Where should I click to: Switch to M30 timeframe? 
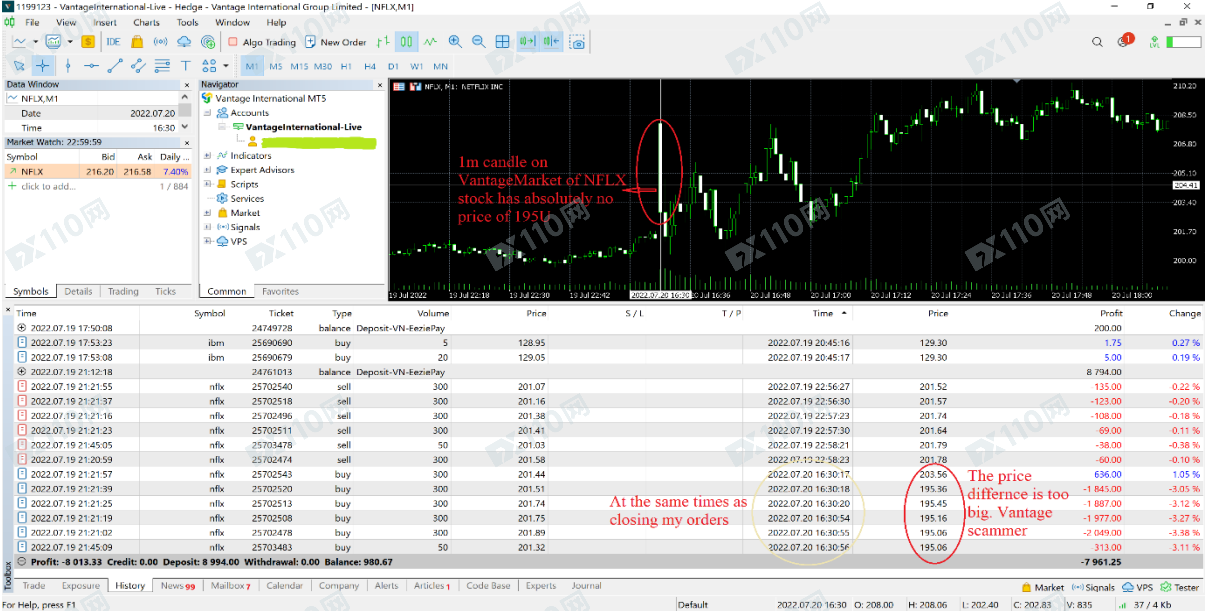pos(322,66)
